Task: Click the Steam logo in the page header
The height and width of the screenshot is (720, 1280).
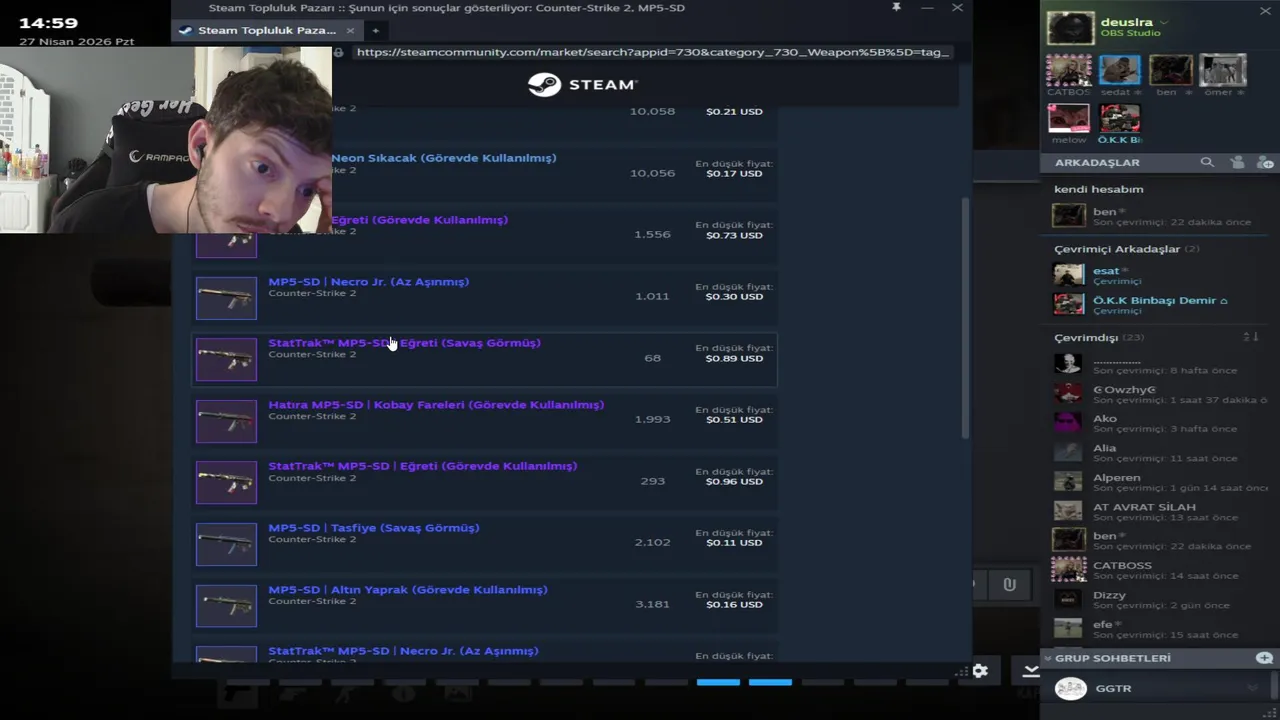Action: [x=582, y=84]
